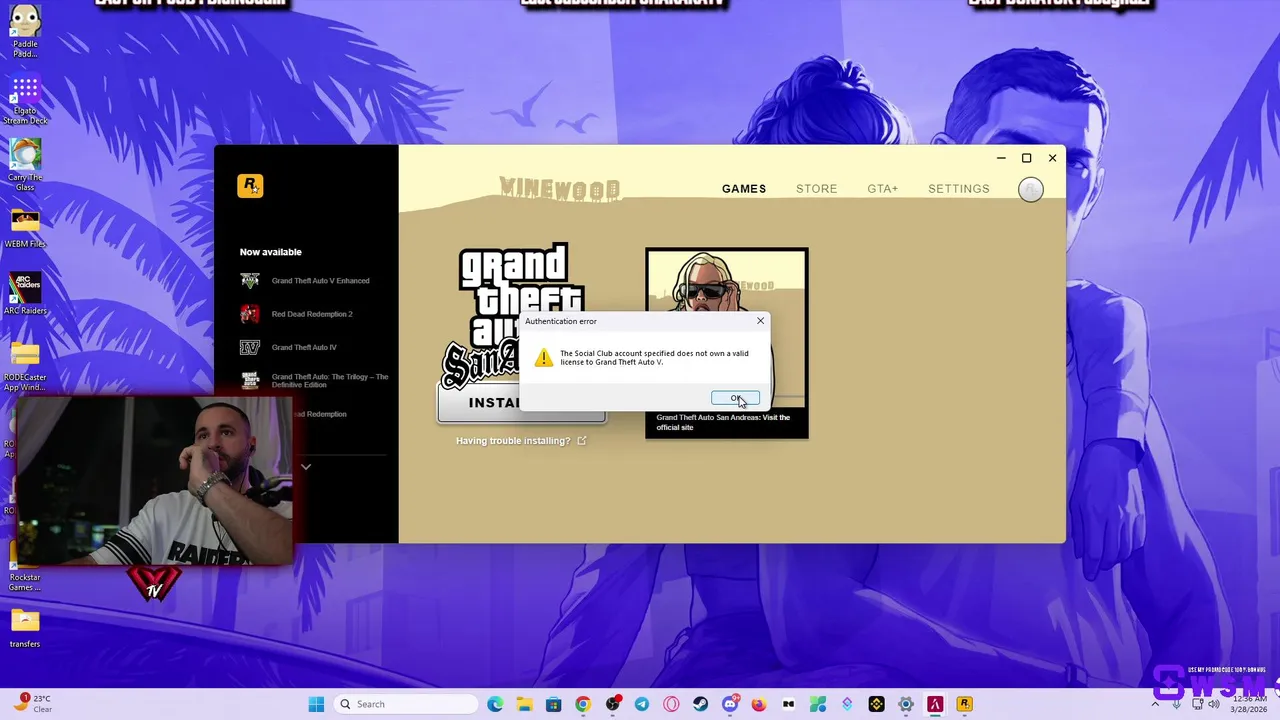Maximize the Rockstar Games Launcher window

click(x=1026, y=158)
